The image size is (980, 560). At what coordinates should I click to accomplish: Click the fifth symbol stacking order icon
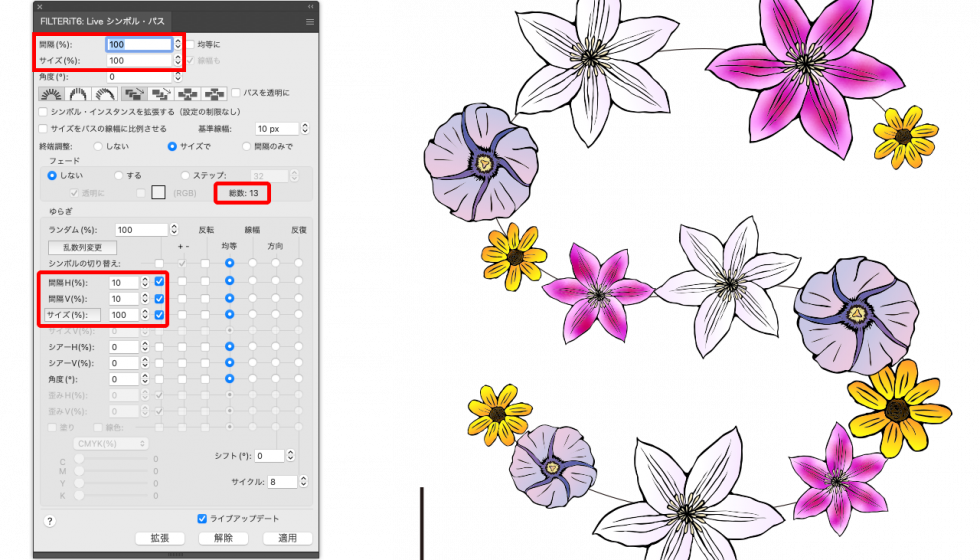(x=159, y=94)
